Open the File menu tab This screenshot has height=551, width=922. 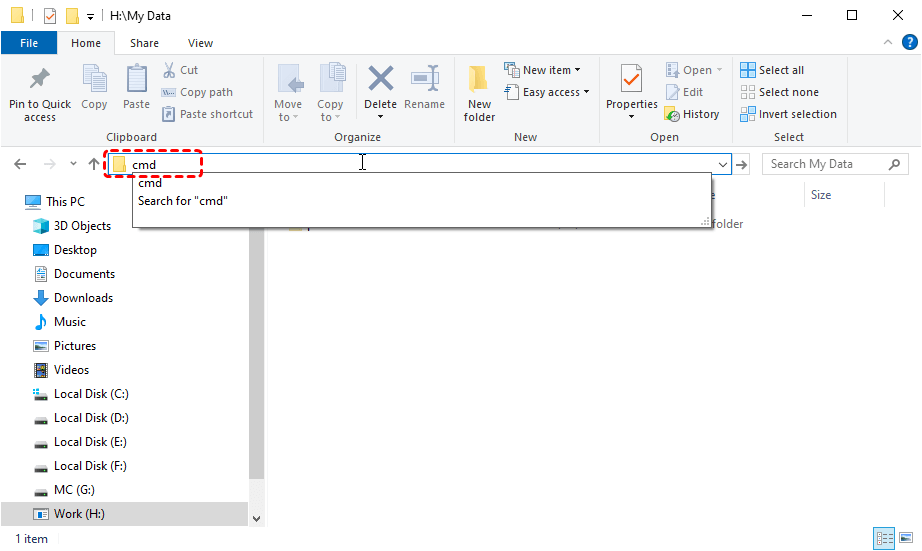click(29, 43)
